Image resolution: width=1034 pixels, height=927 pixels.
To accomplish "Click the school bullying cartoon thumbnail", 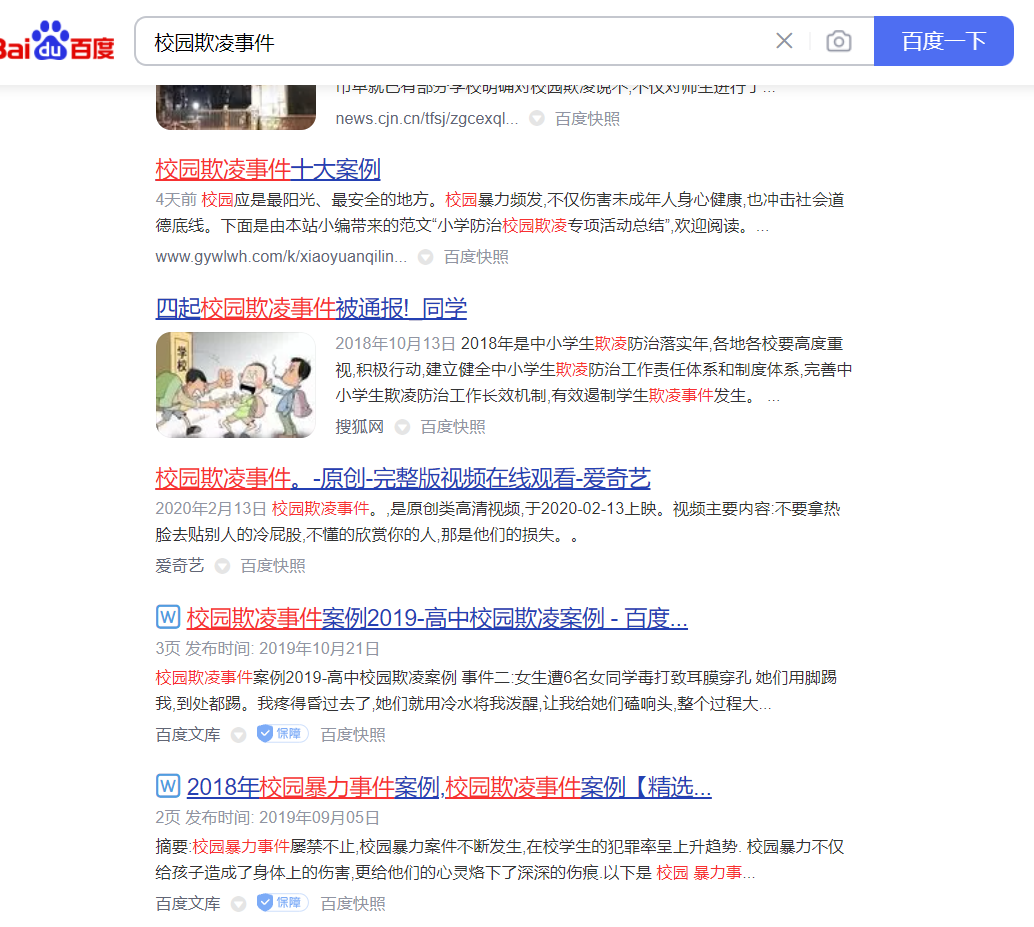I will pyautogui.click(x=235, y=384).
